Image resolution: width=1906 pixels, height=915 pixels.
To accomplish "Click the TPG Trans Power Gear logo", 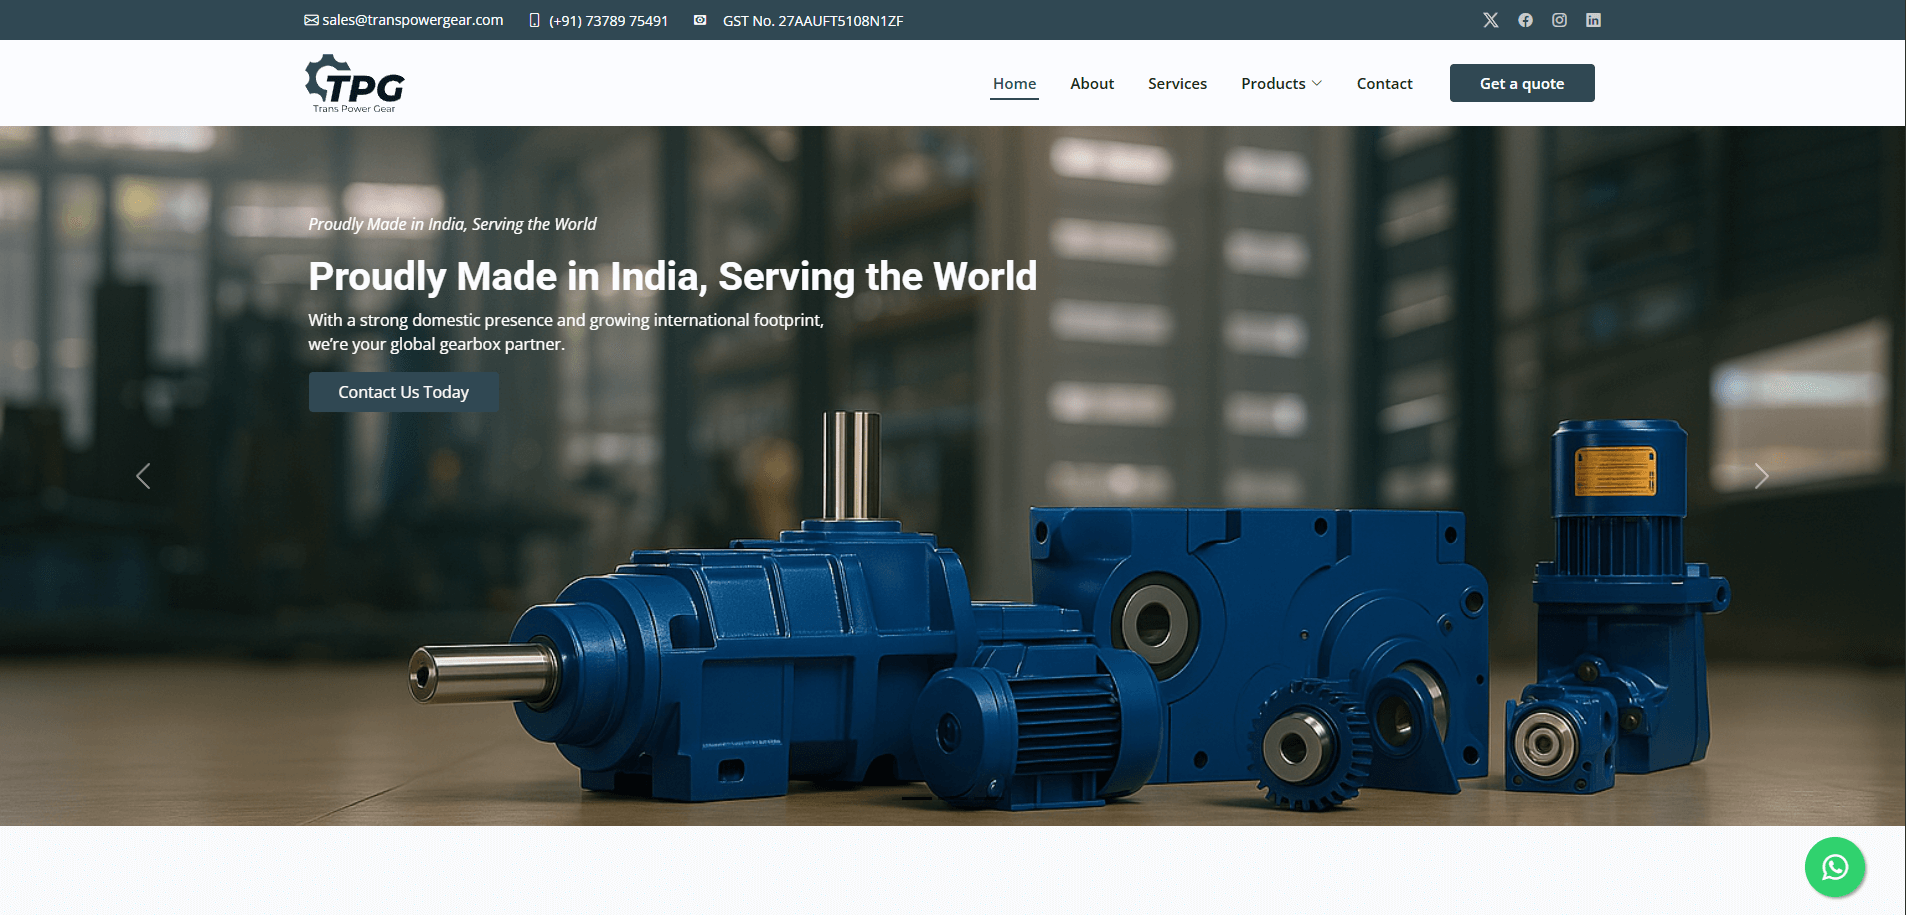I will [355, 84].
